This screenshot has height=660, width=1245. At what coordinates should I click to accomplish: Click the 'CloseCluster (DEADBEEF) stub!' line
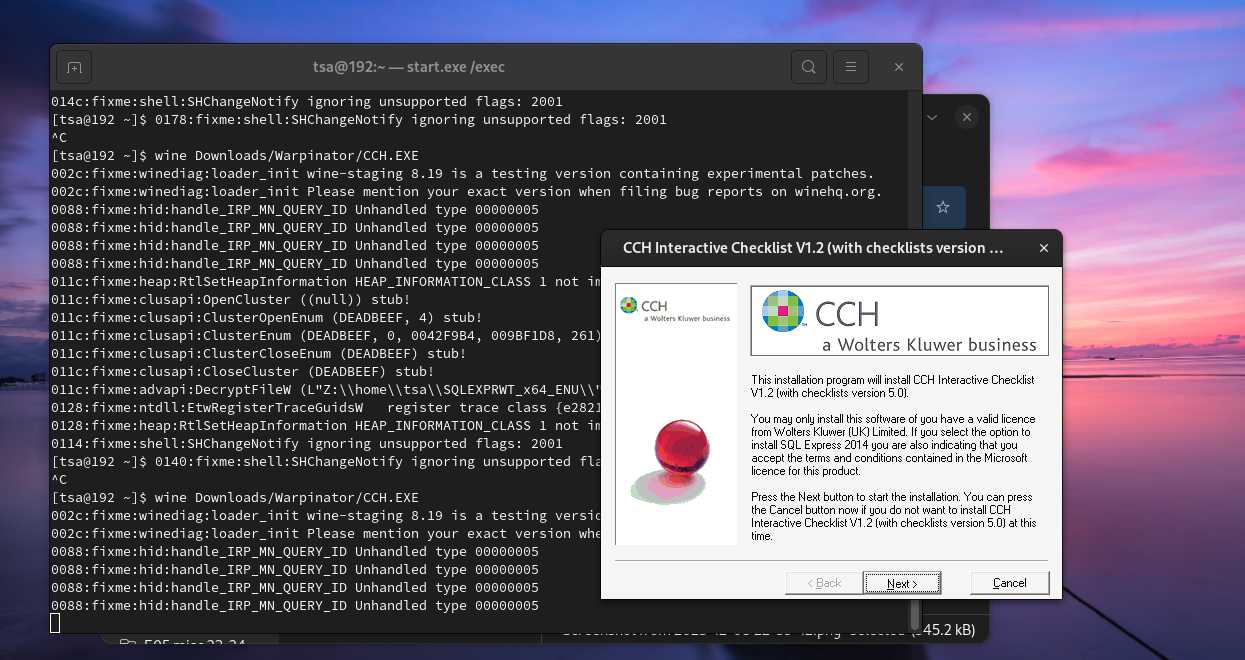point(242,372)
